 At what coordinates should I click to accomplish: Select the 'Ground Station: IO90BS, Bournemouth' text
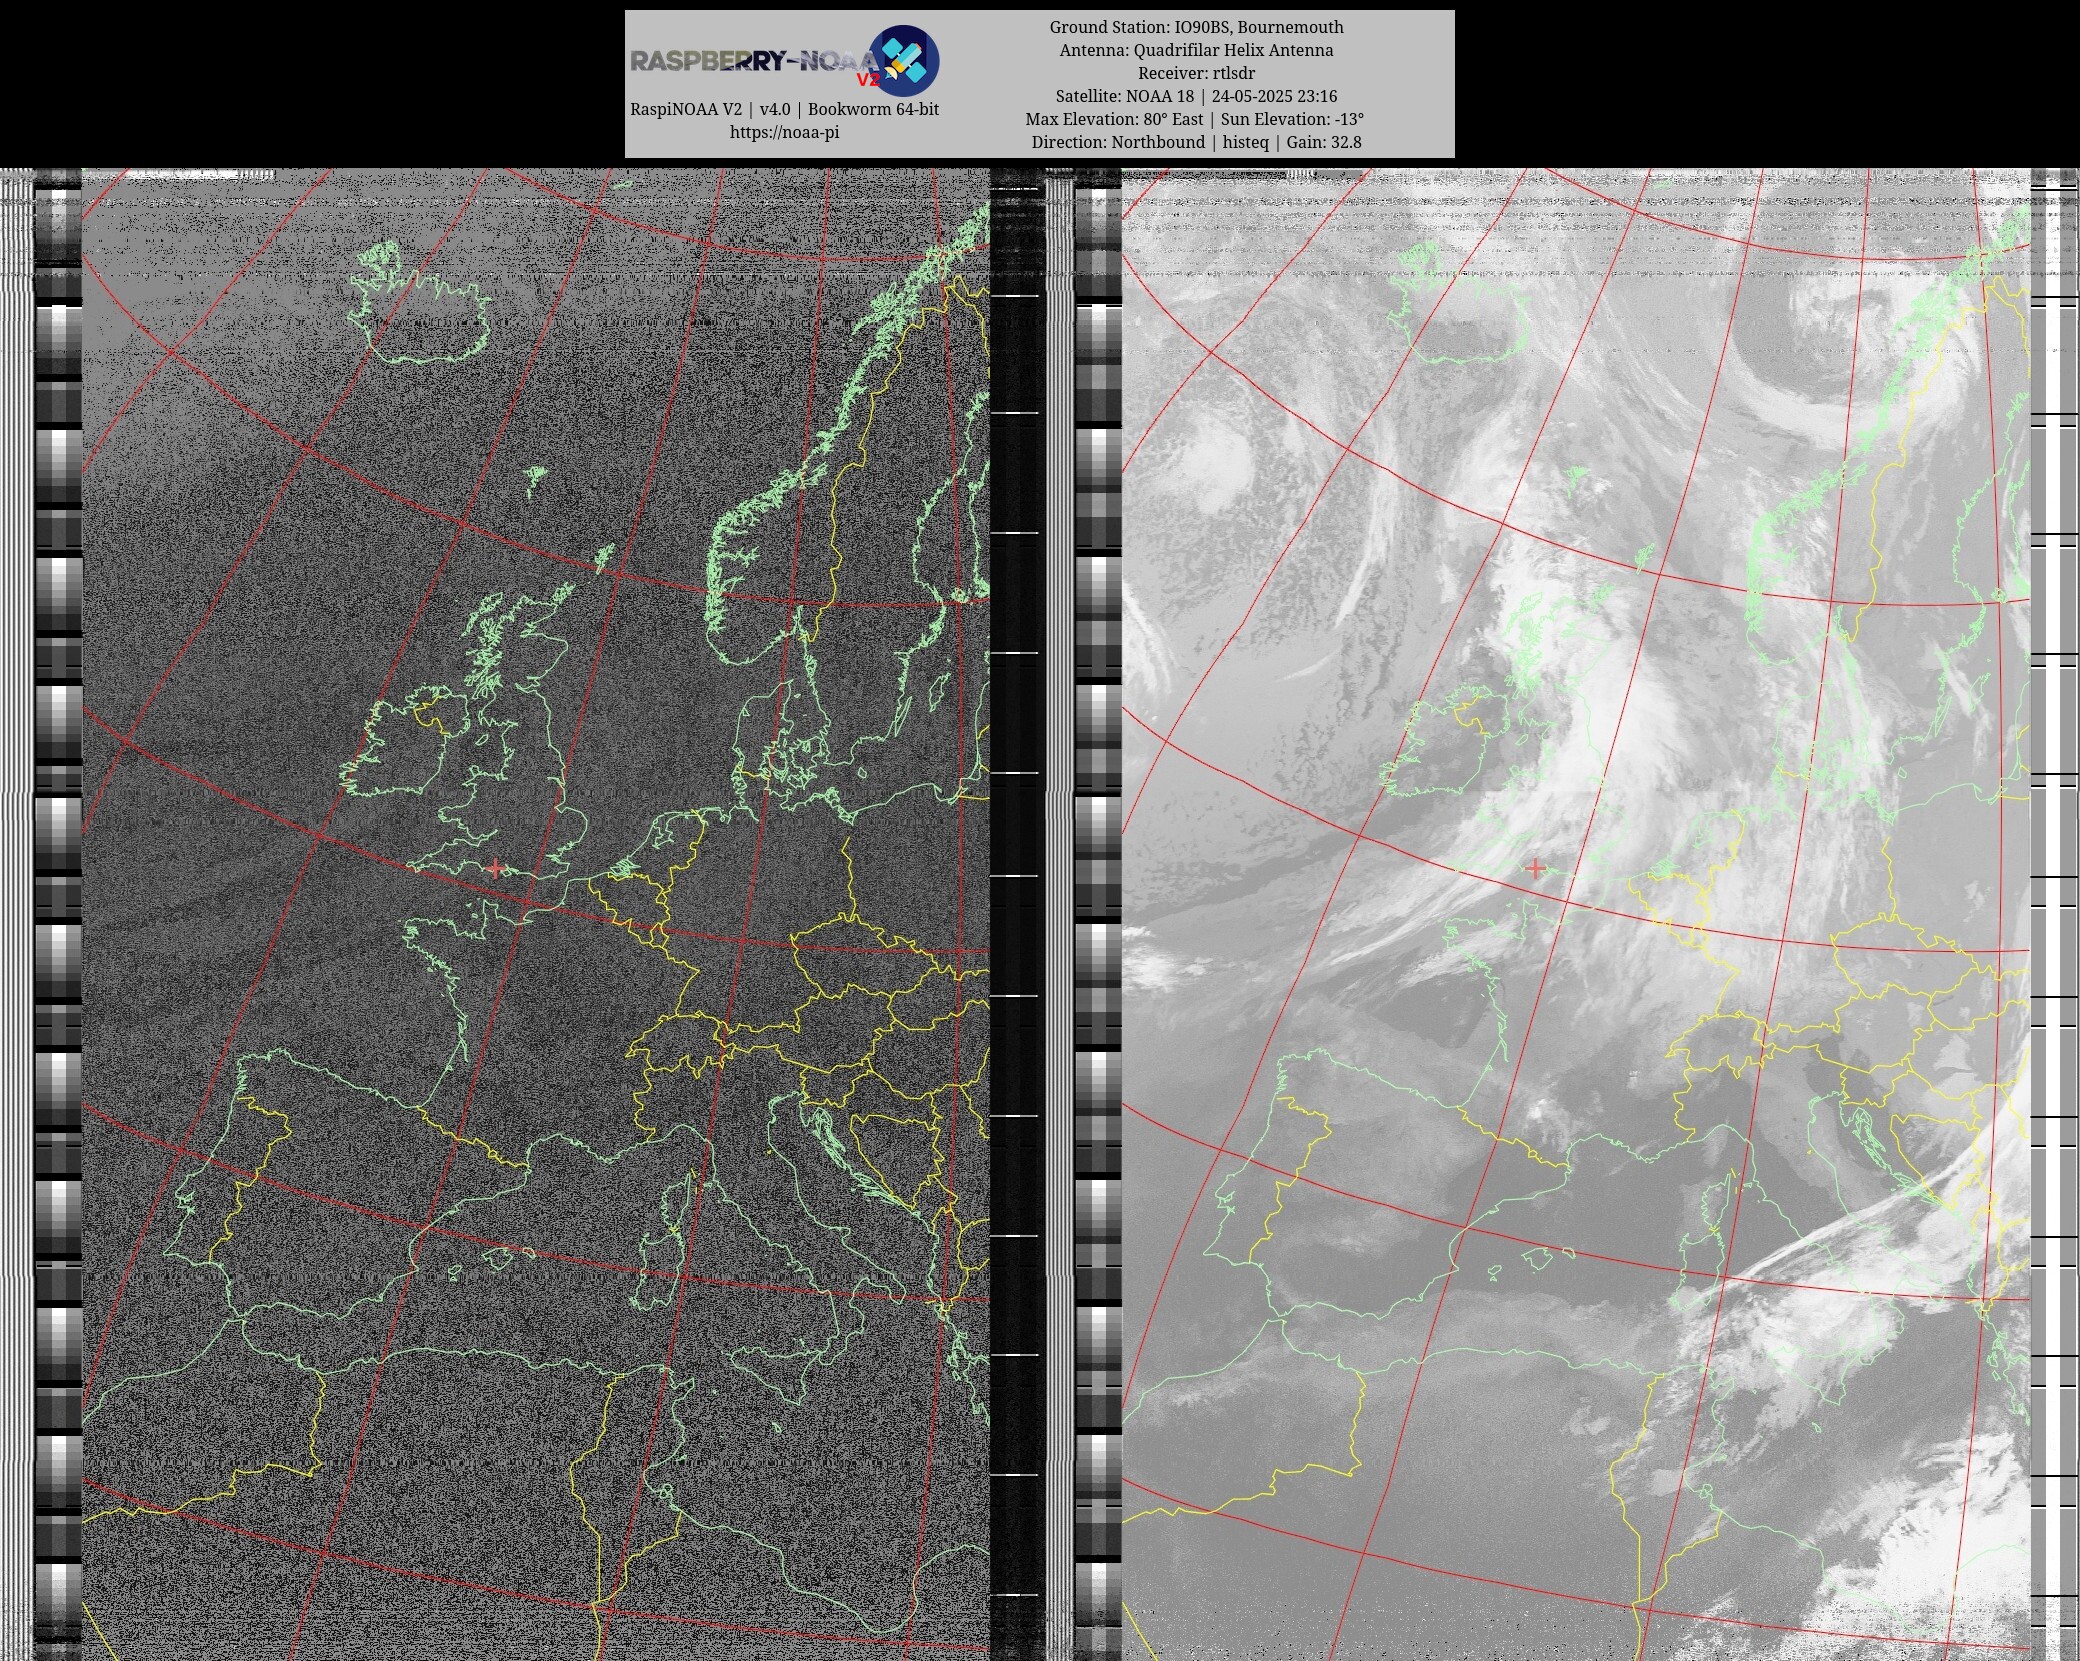tap(1196, 27)
